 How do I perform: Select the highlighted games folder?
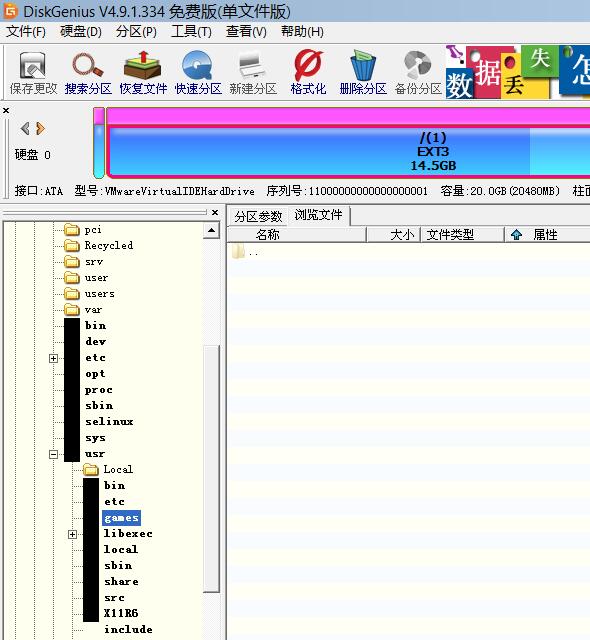122,518
